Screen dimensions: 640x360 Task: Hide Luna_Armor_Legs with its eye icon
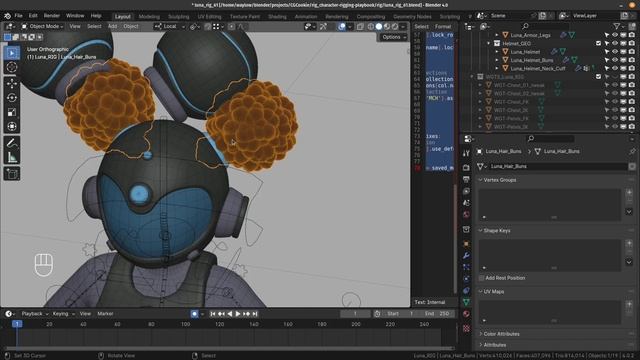point(615,35)
